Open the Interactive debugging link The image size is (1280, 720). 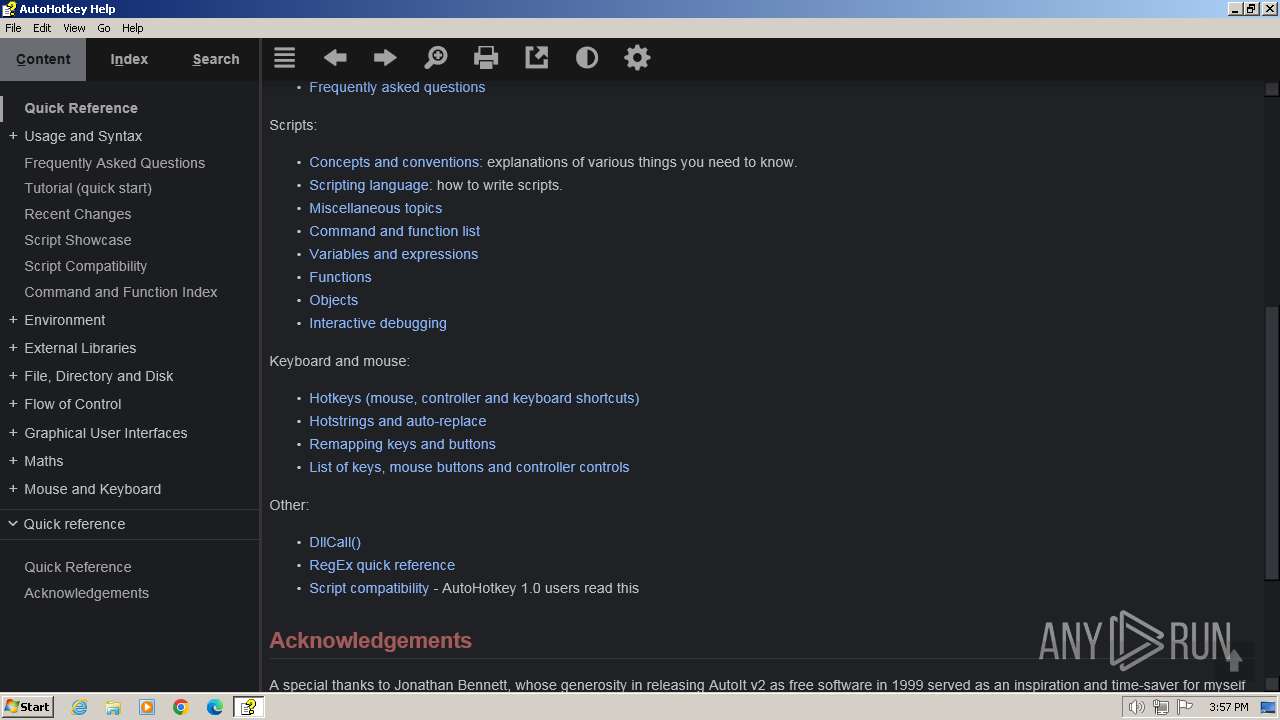point(378,323)
